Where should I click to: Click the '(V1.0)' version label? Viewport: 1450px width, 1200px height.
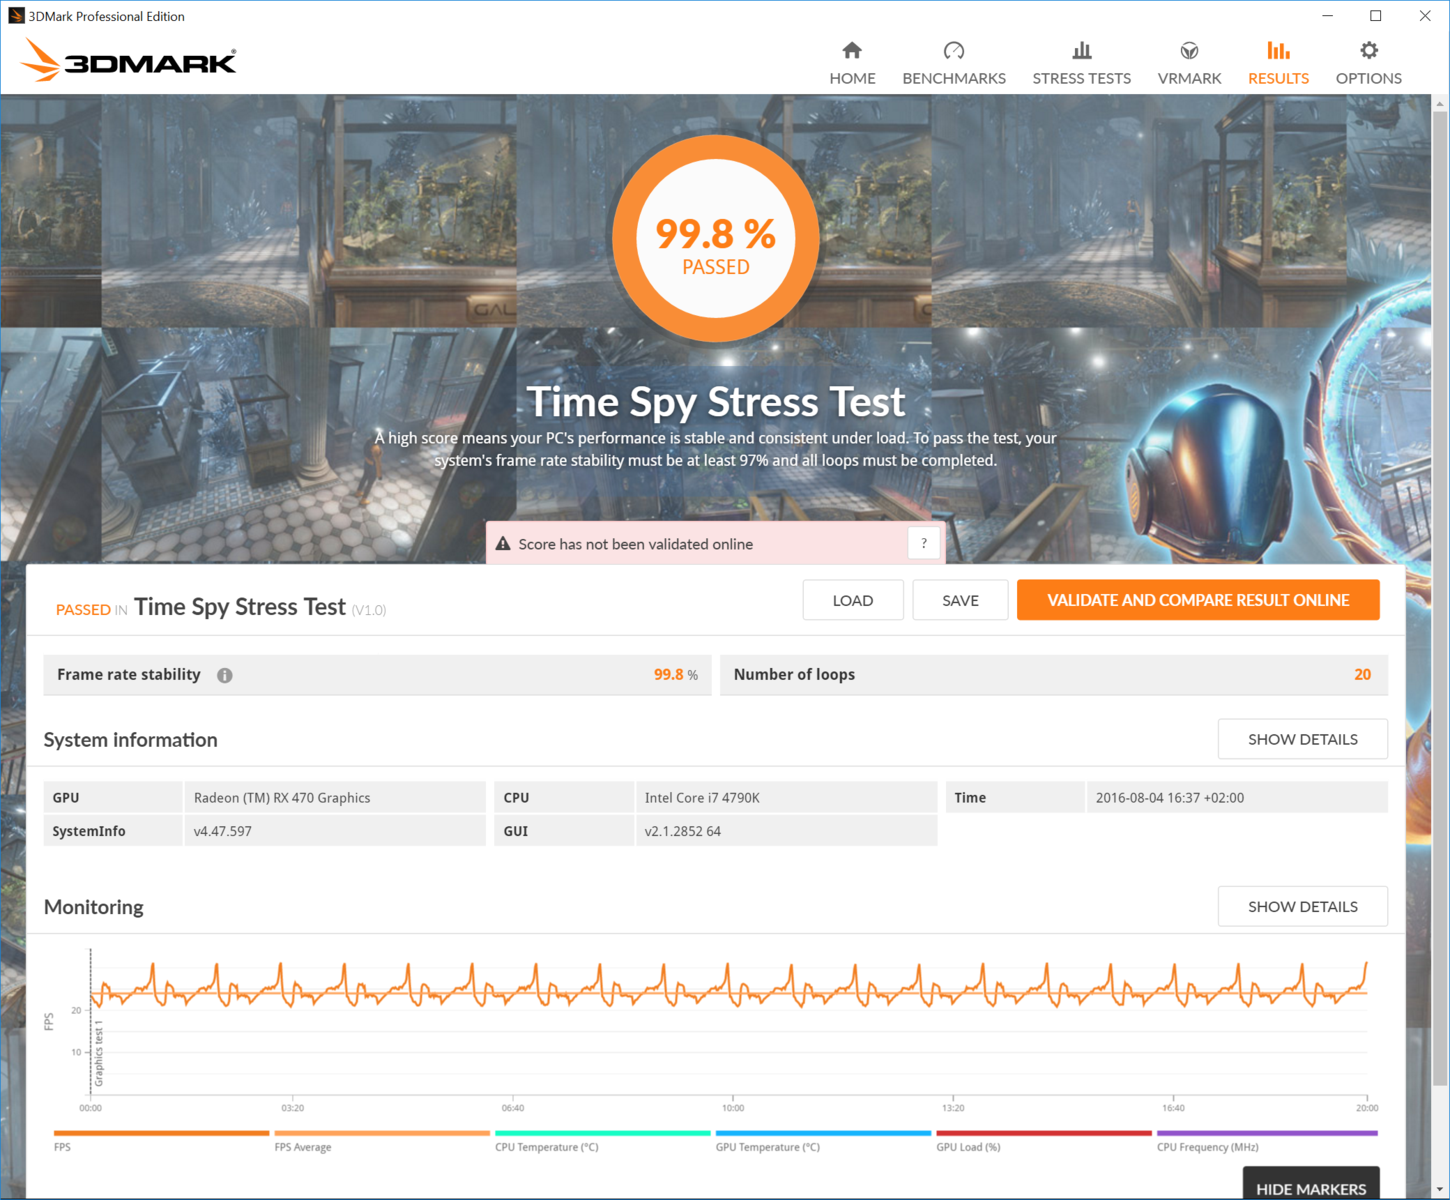pyautogui.click(x=369, y=610)
